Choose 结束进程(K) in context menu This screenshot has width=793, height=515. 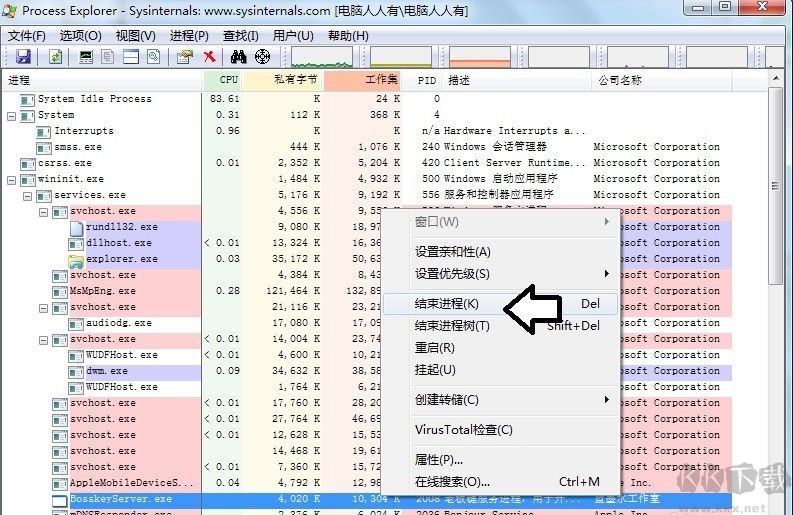click(x=500, y=304)
